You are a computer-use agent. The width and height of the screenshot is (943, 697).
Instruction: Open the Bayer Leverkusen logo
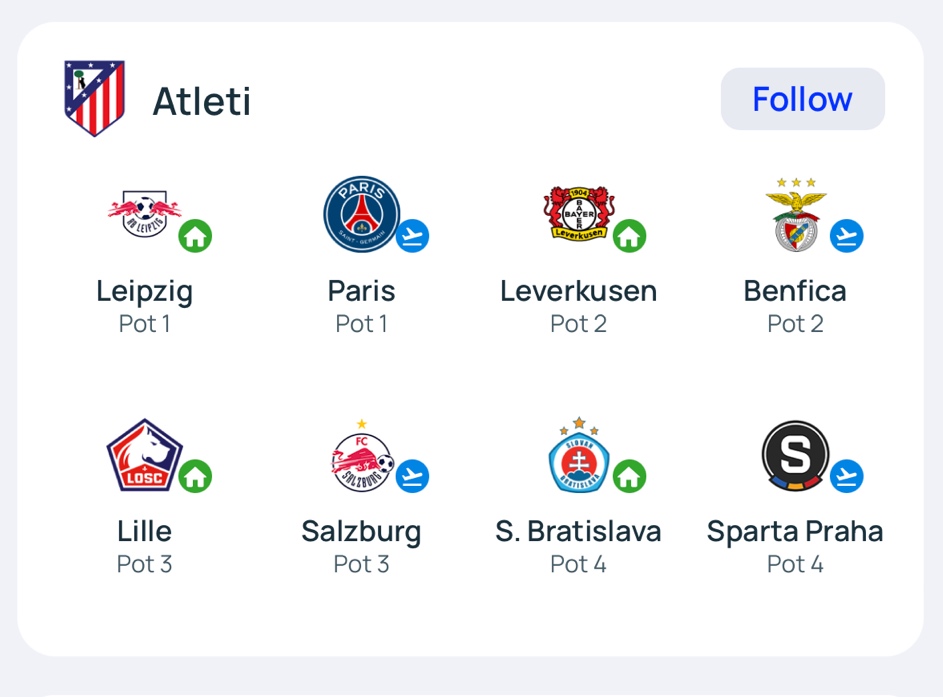pos(579,214)
